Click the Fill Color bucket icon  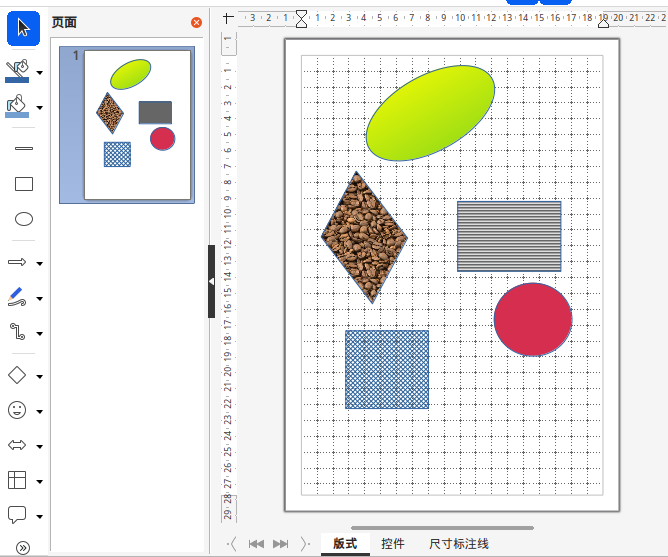17,106
